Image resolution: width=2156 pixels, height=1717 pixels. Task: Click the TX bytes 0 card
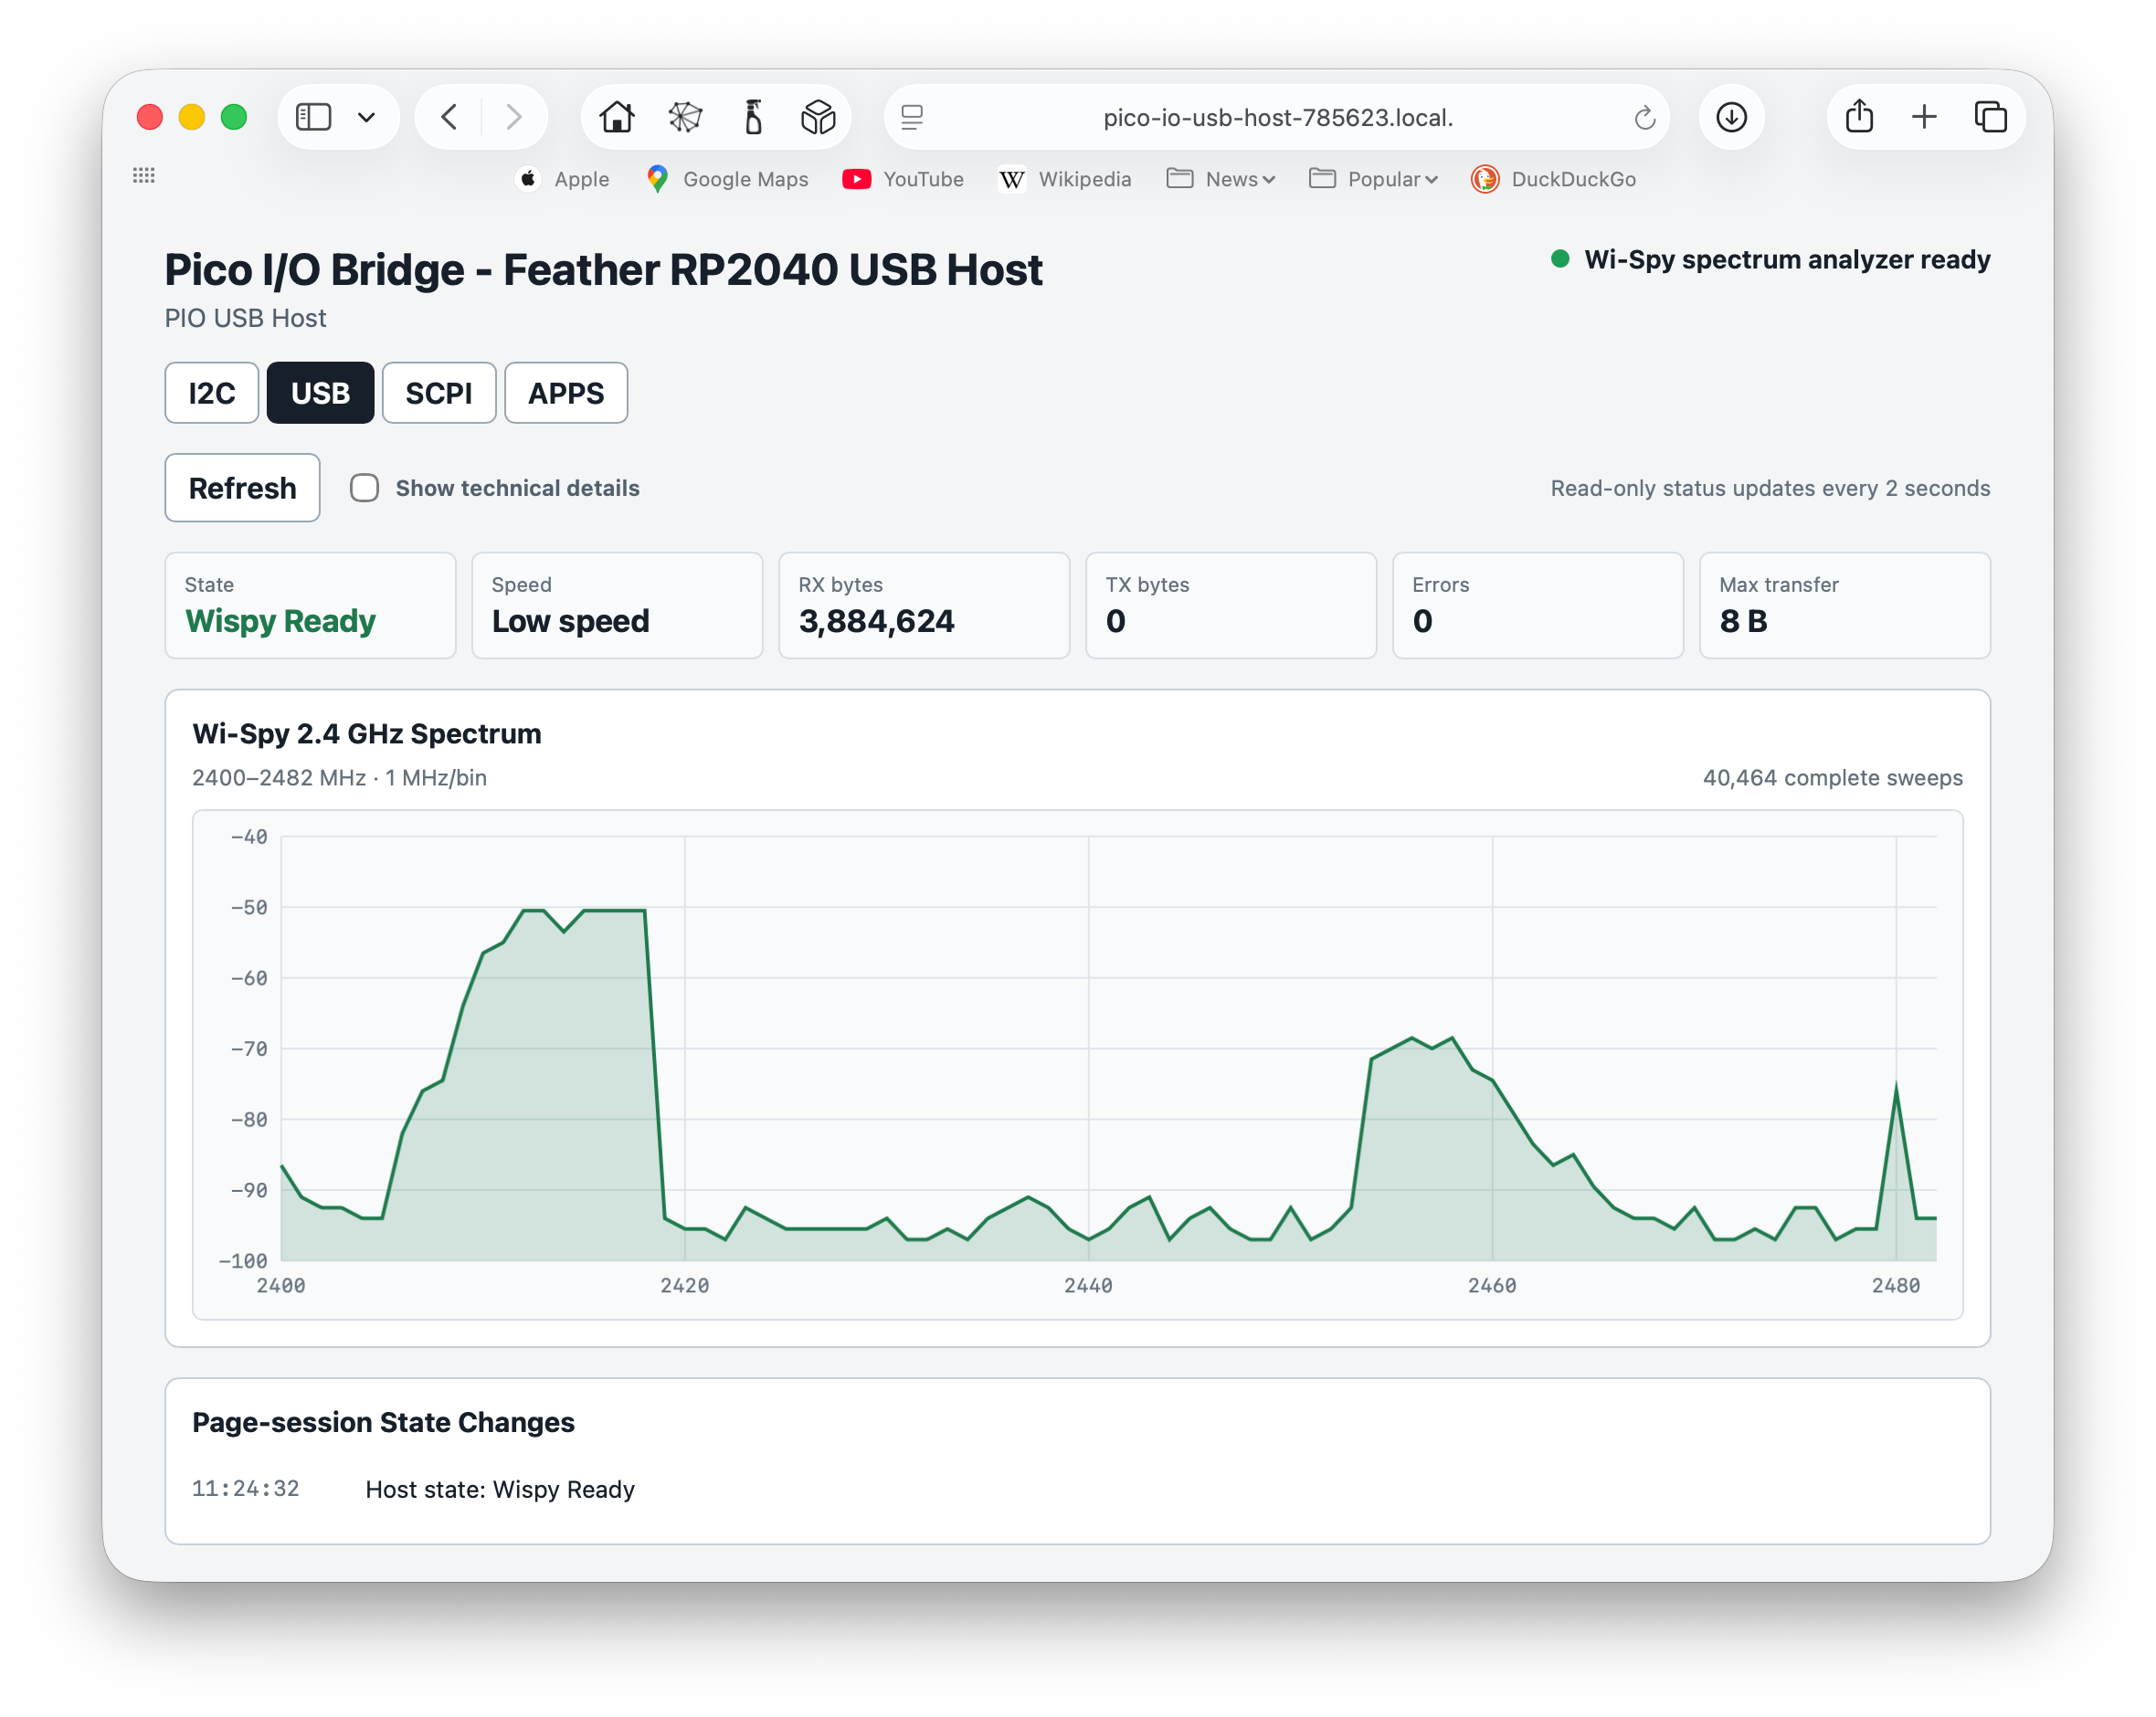tap(1231, 605)
